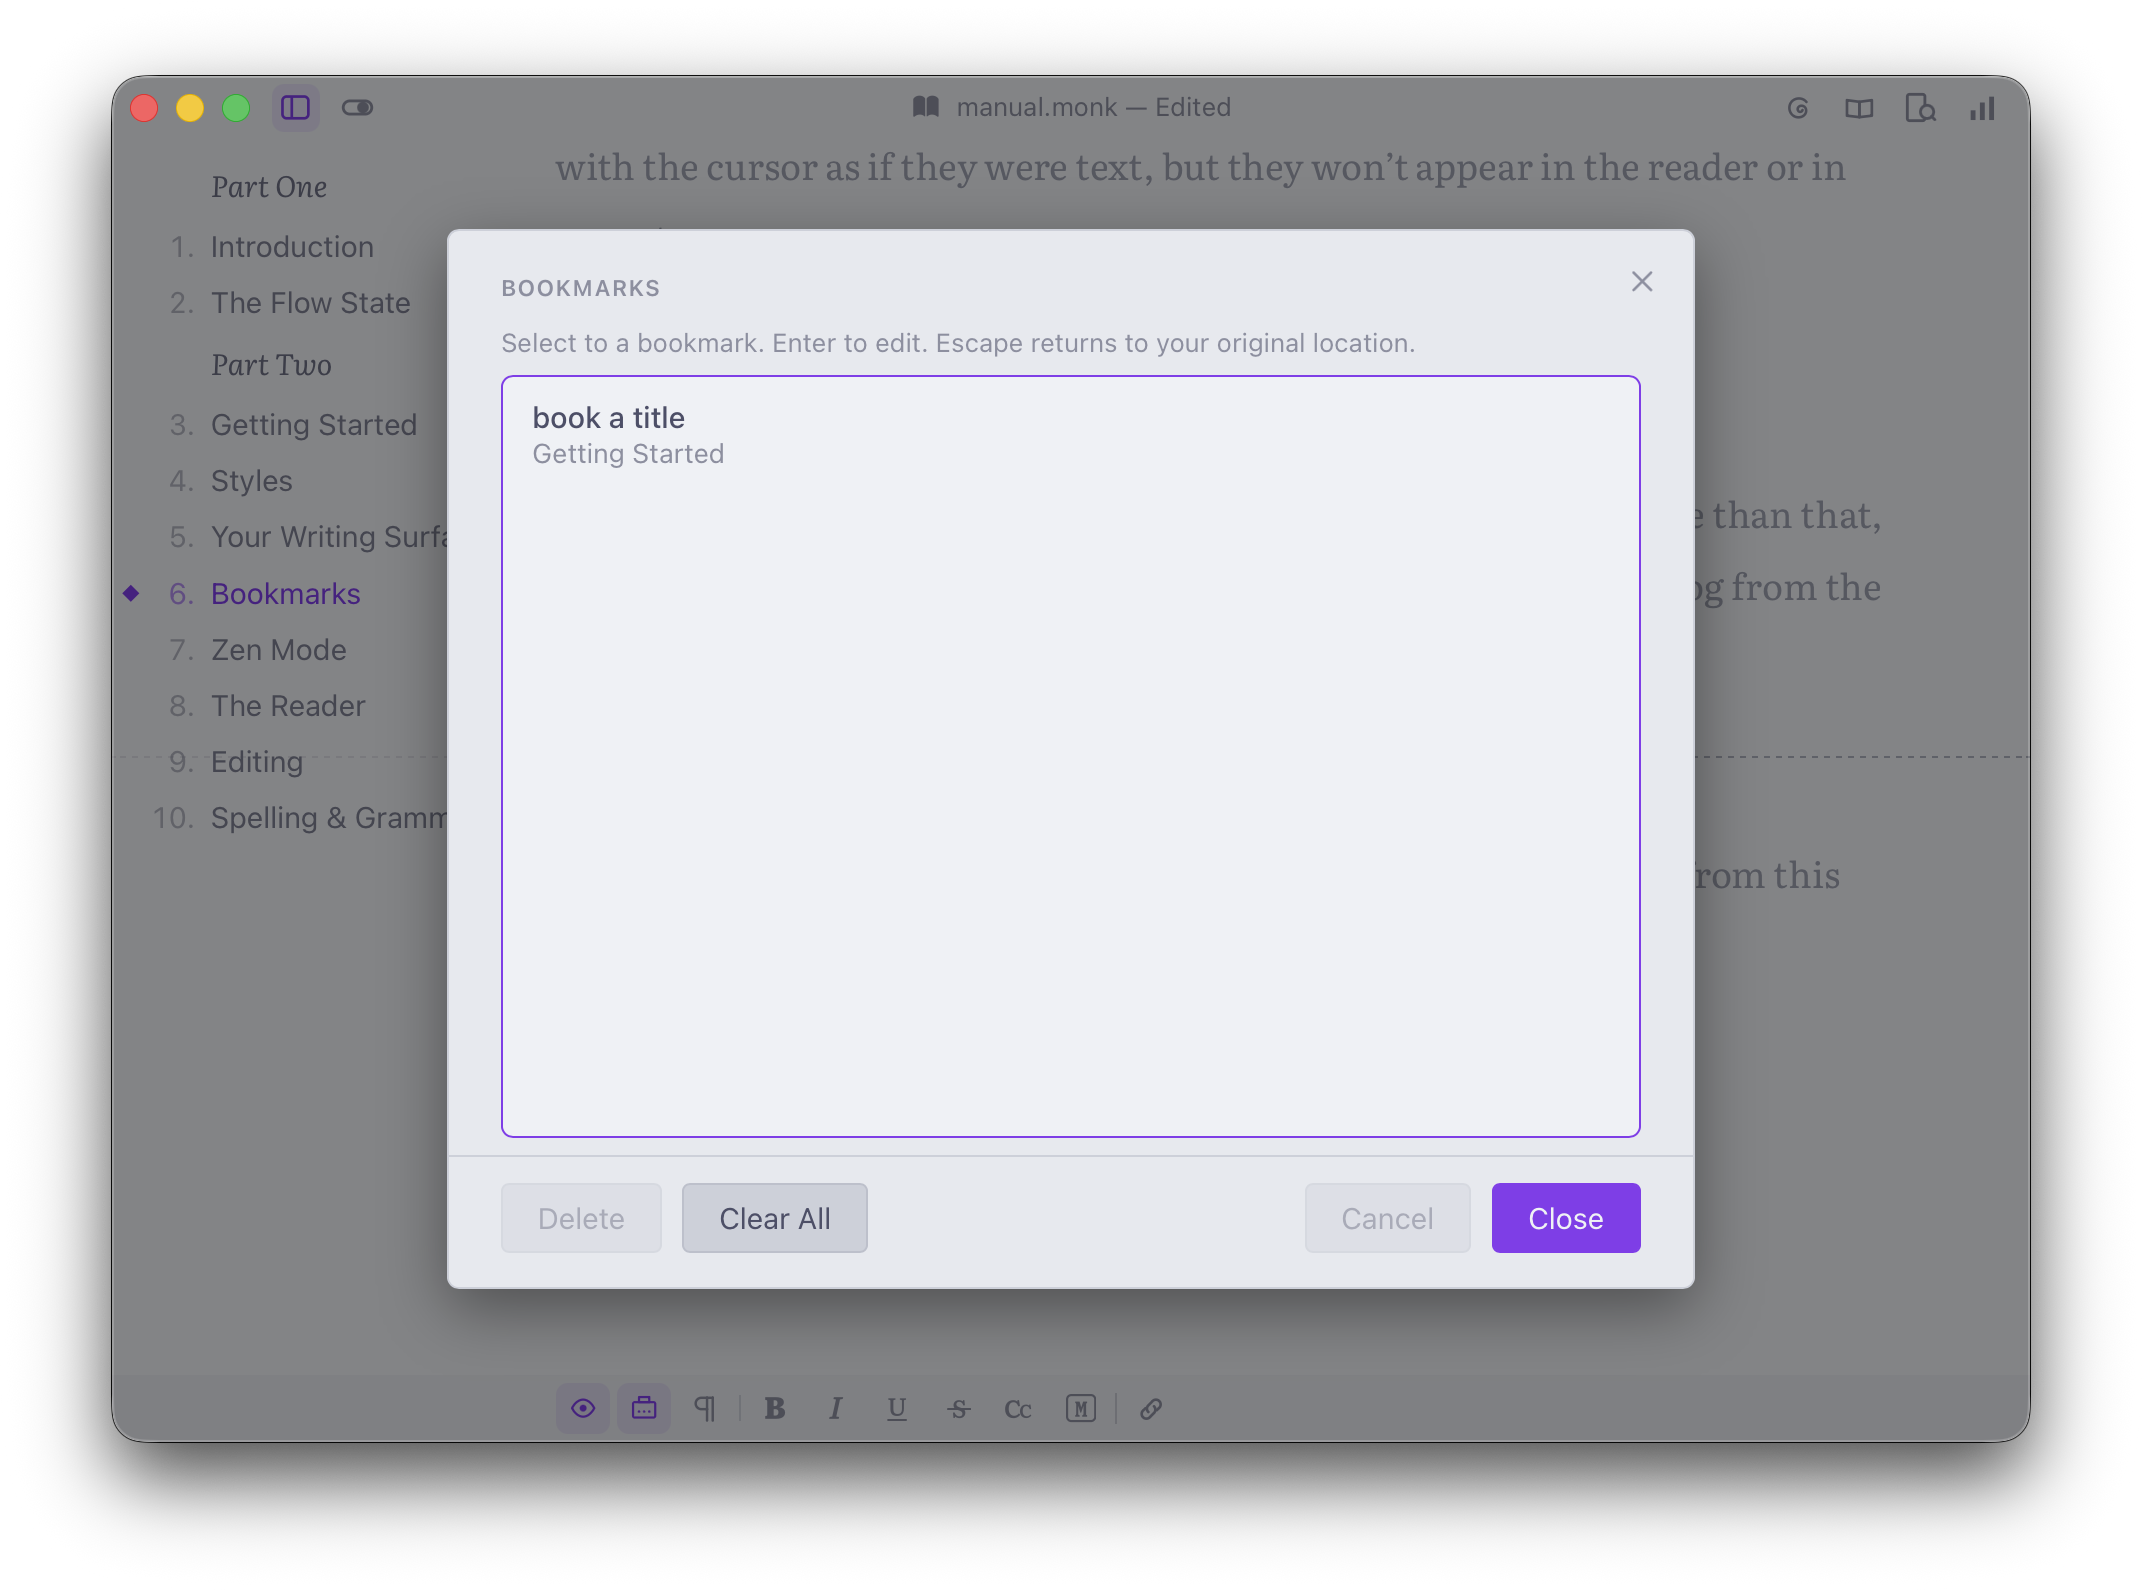The height and width of the screenshot is (1590, 2142).
Task: Select the 'book a title' bookmark
Action: [x=1070, y=435]
